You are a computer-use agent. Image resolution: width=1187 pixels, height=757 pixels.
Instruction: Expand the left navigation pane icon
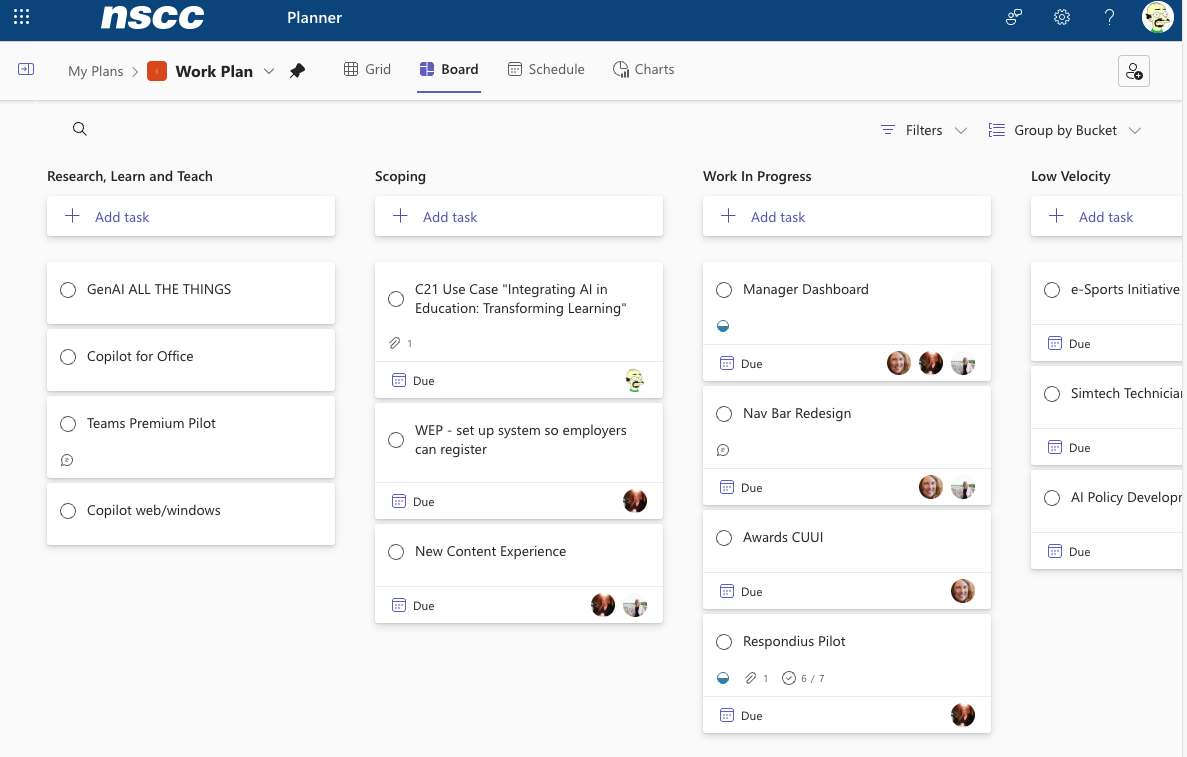click(x=26, y=69)
